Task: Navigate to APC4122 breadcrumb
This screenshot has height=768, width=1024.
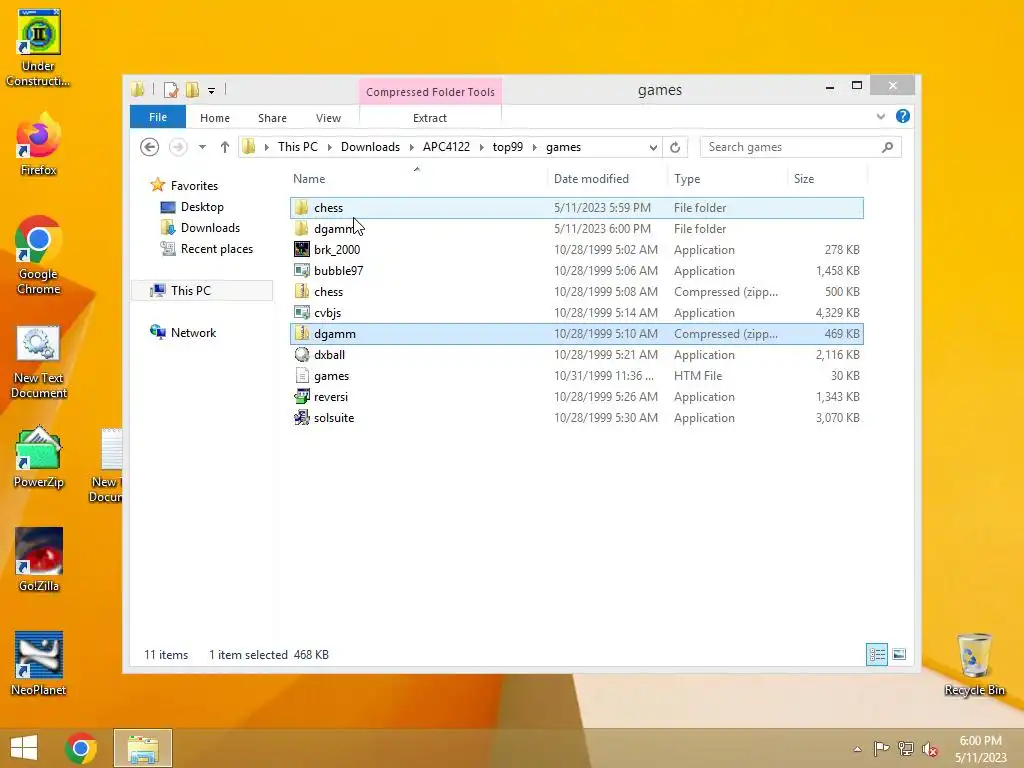Action: (x=446, y=147)
